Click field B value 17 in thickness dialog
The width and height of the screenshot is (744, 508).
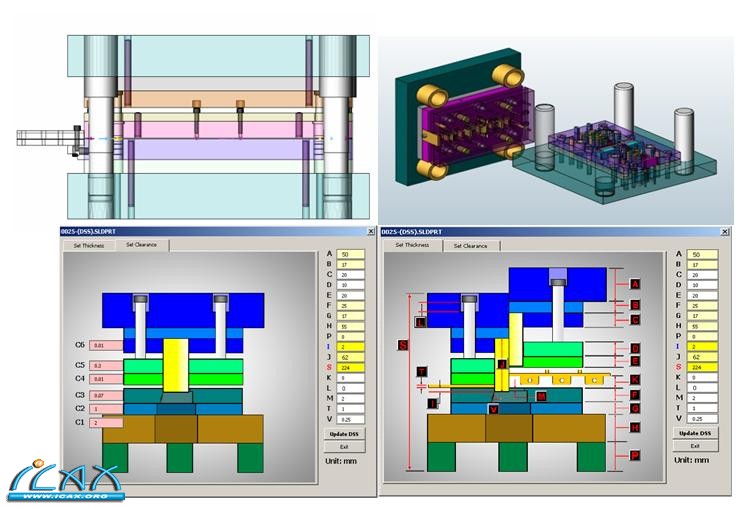(x=702, y=265)
